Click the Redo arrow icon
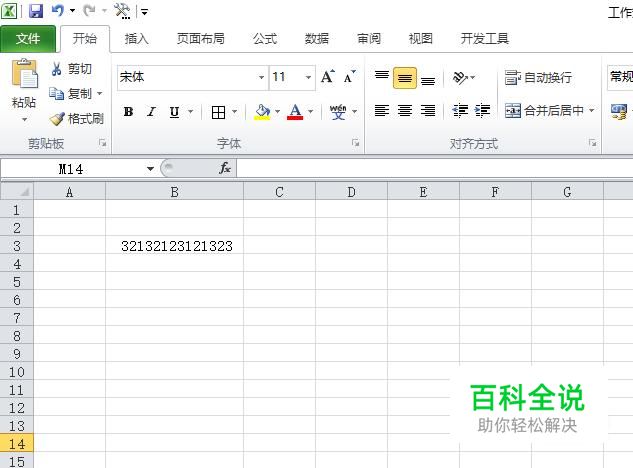The height and width of the screenshot is (468, 633). click(89, 10)
